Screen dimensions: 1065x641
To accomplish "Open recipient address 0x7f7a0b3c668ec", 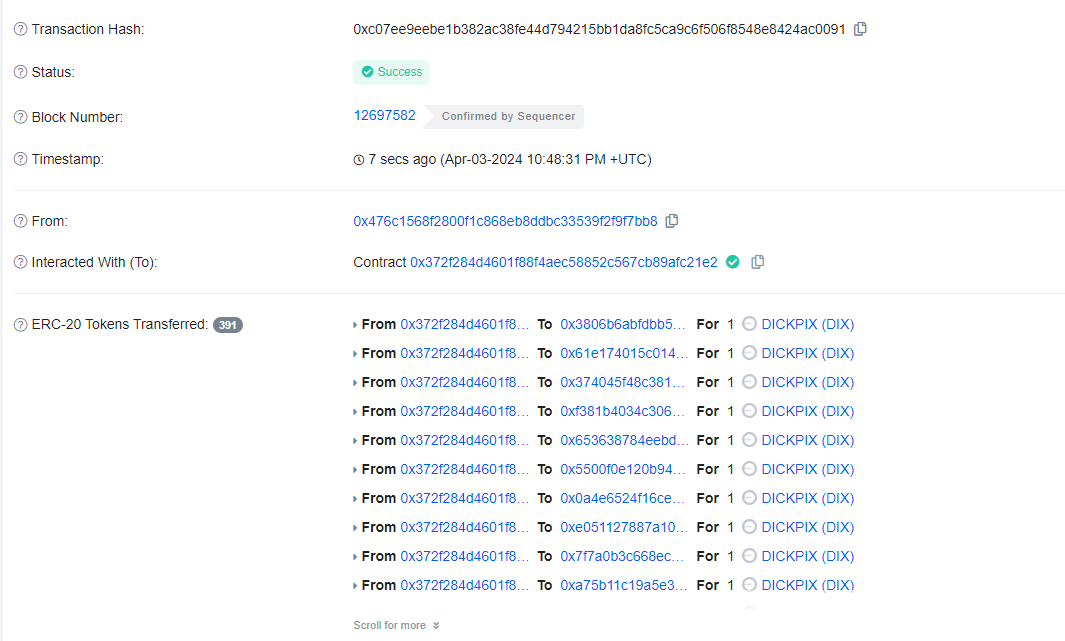I will click(624, 556).
